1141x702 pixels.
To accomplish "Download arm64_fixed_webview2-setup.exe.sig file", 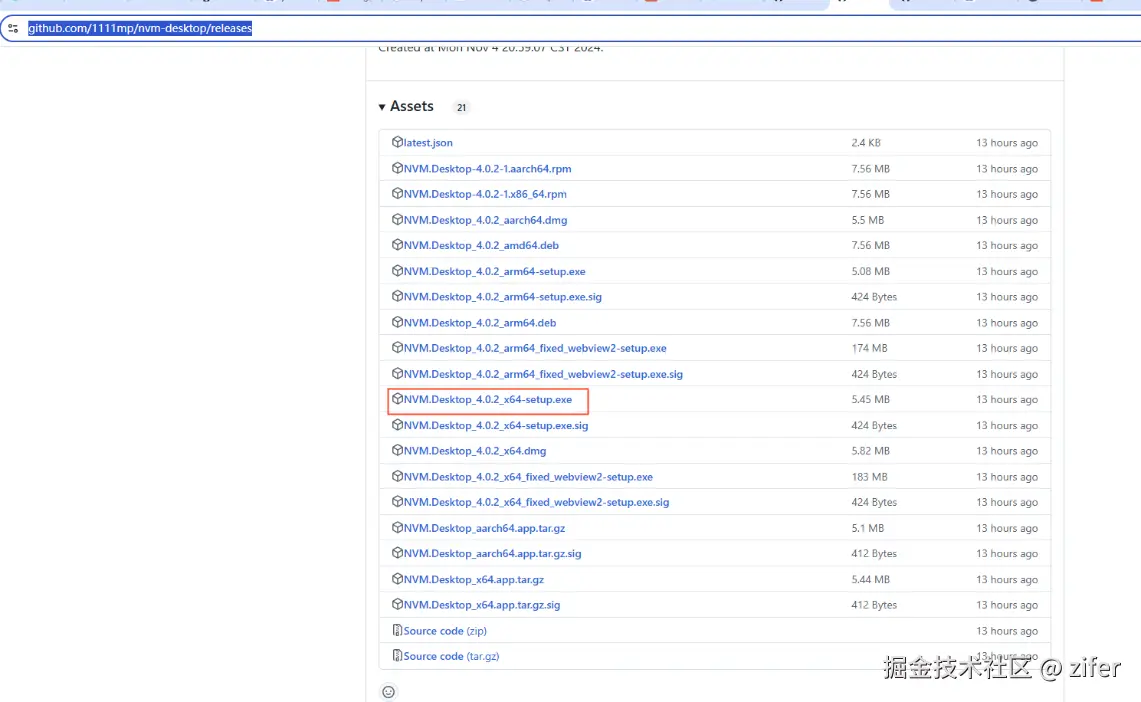I will (x=544, y=374).
